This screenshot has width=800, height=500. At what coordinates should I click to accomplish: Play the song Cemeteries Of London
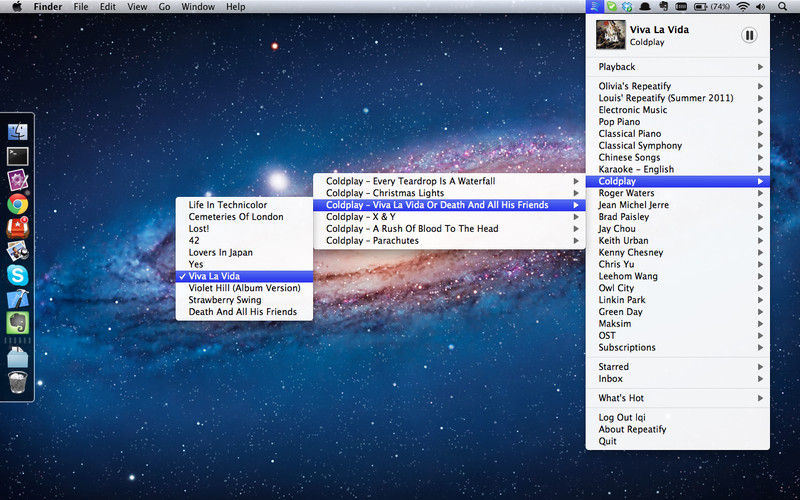(244, 217)
